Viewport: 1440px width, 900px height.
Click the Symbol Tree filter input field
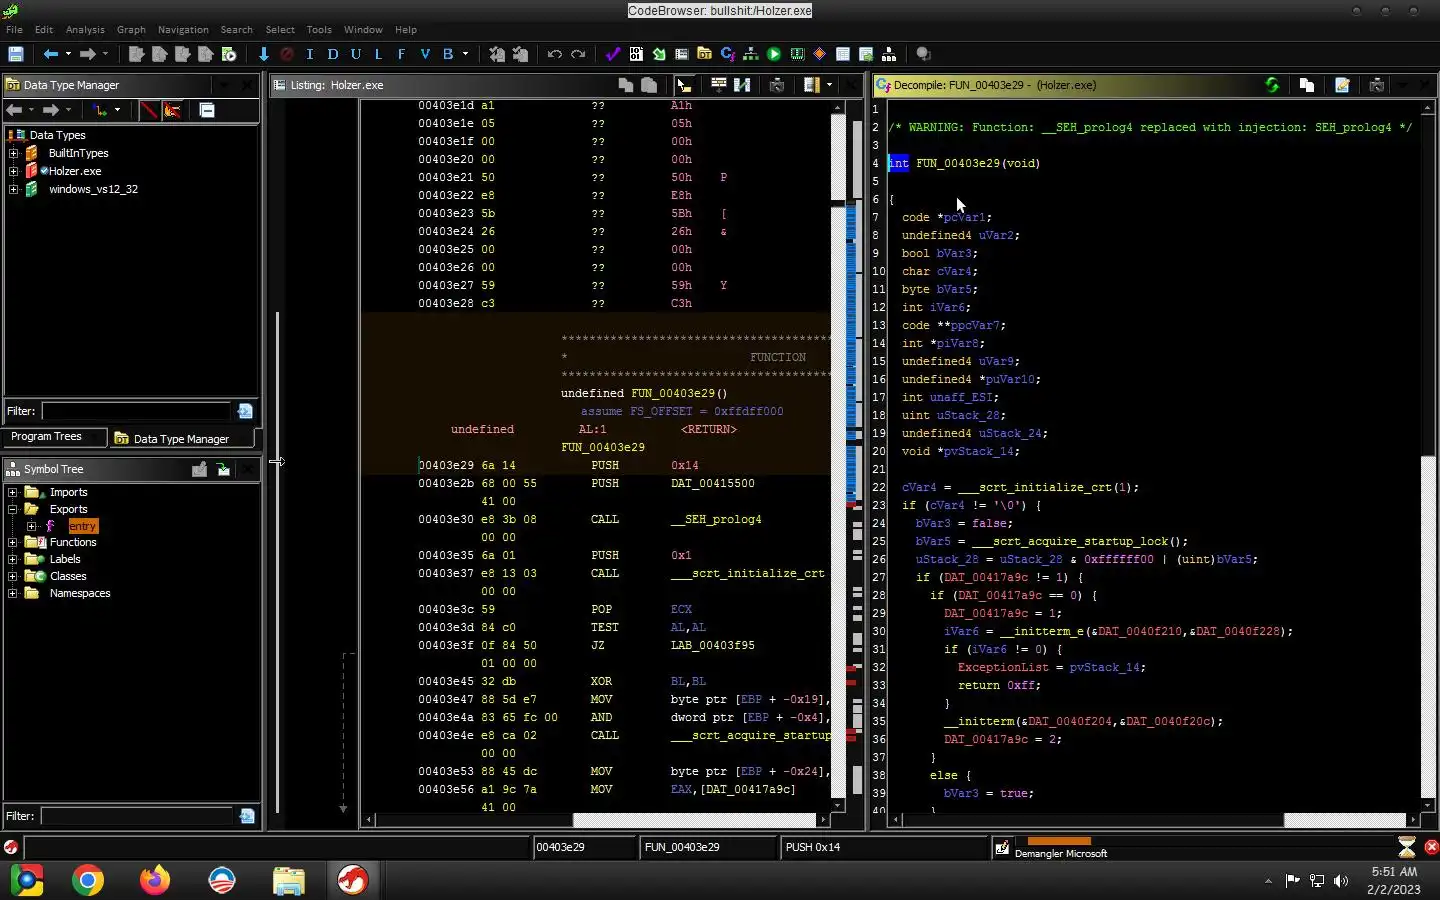tap(136, 816)
